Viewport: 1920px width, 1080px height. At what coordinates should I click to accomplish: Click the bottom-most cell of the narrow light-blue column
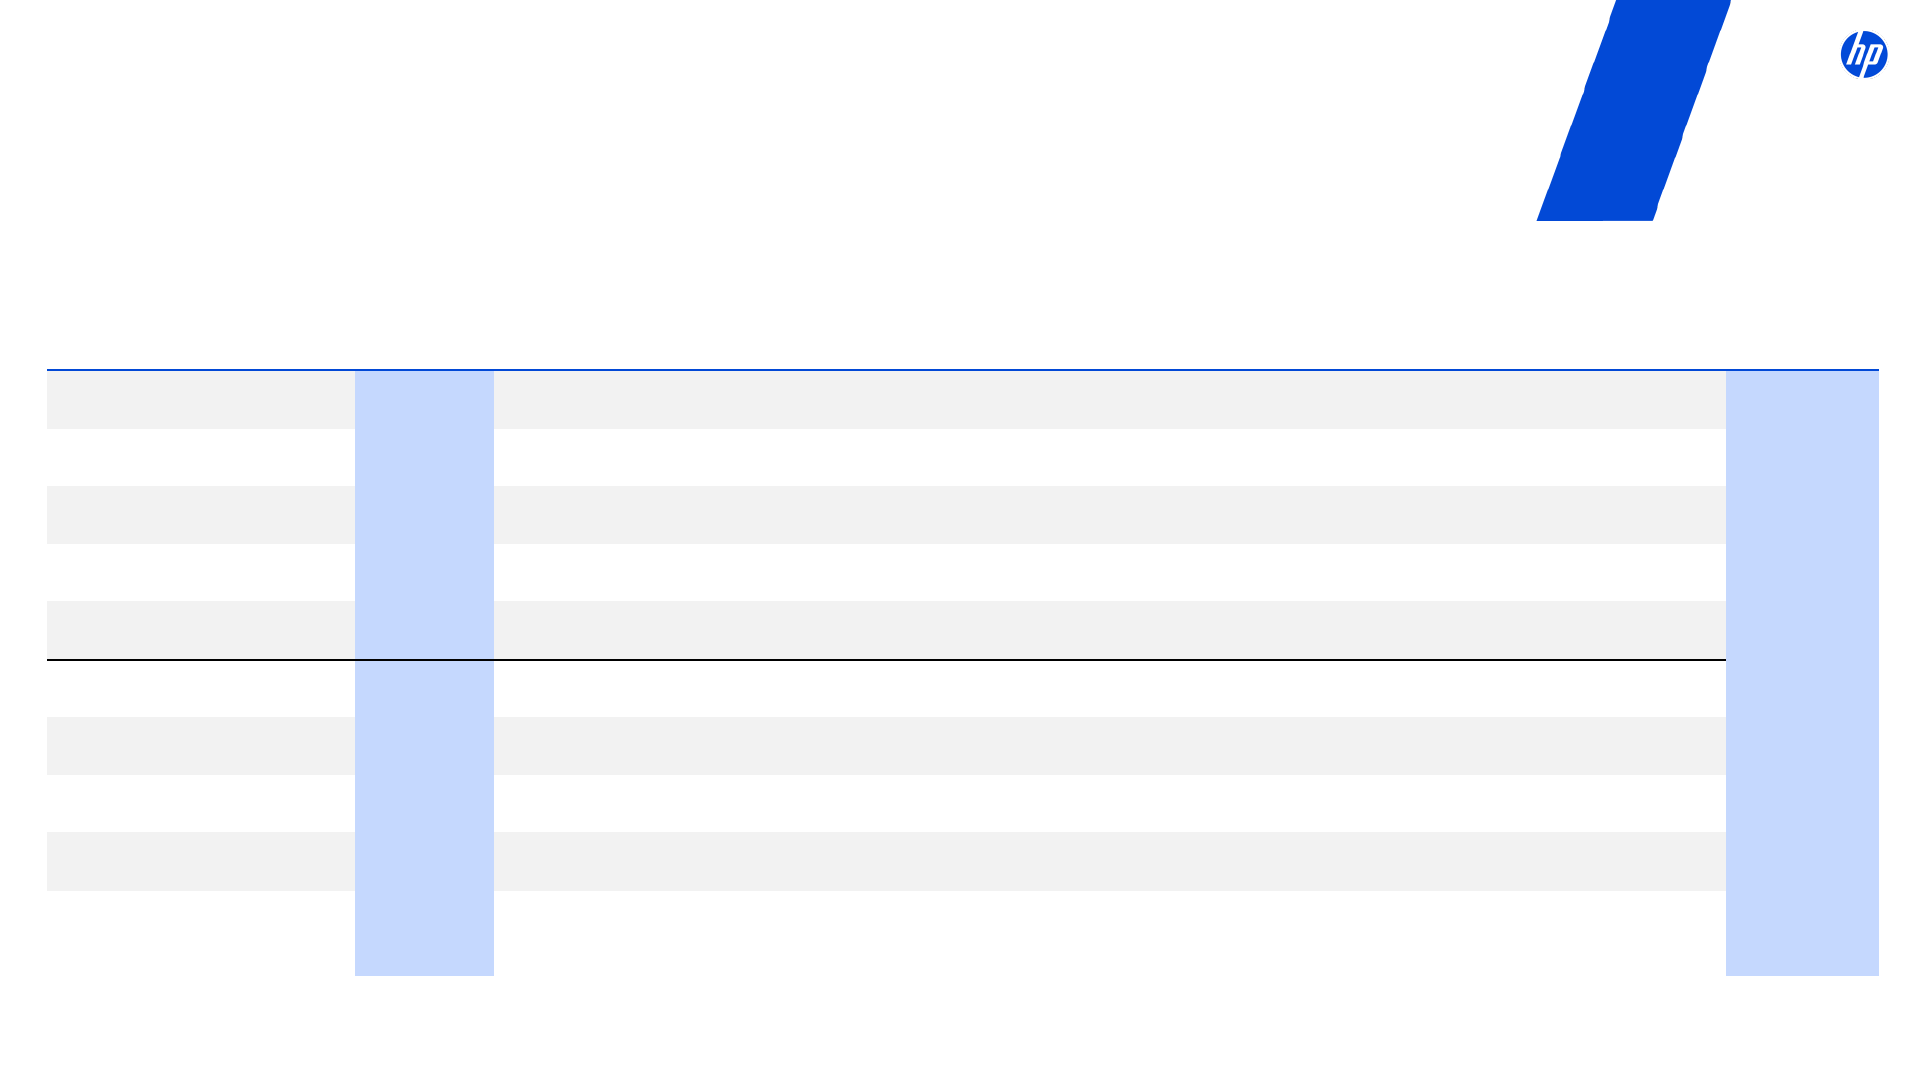tap(424, 933)
